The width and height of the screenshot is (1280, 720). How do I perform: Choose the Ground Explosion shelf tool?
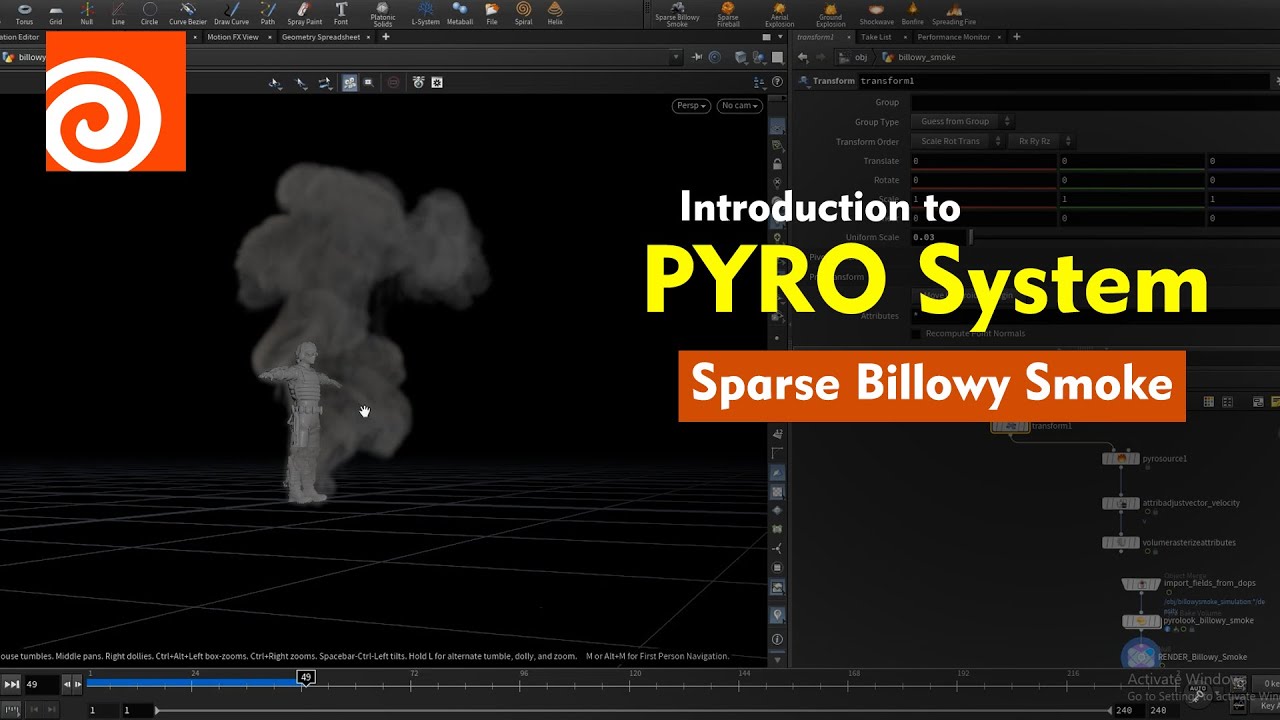[830, 14]
